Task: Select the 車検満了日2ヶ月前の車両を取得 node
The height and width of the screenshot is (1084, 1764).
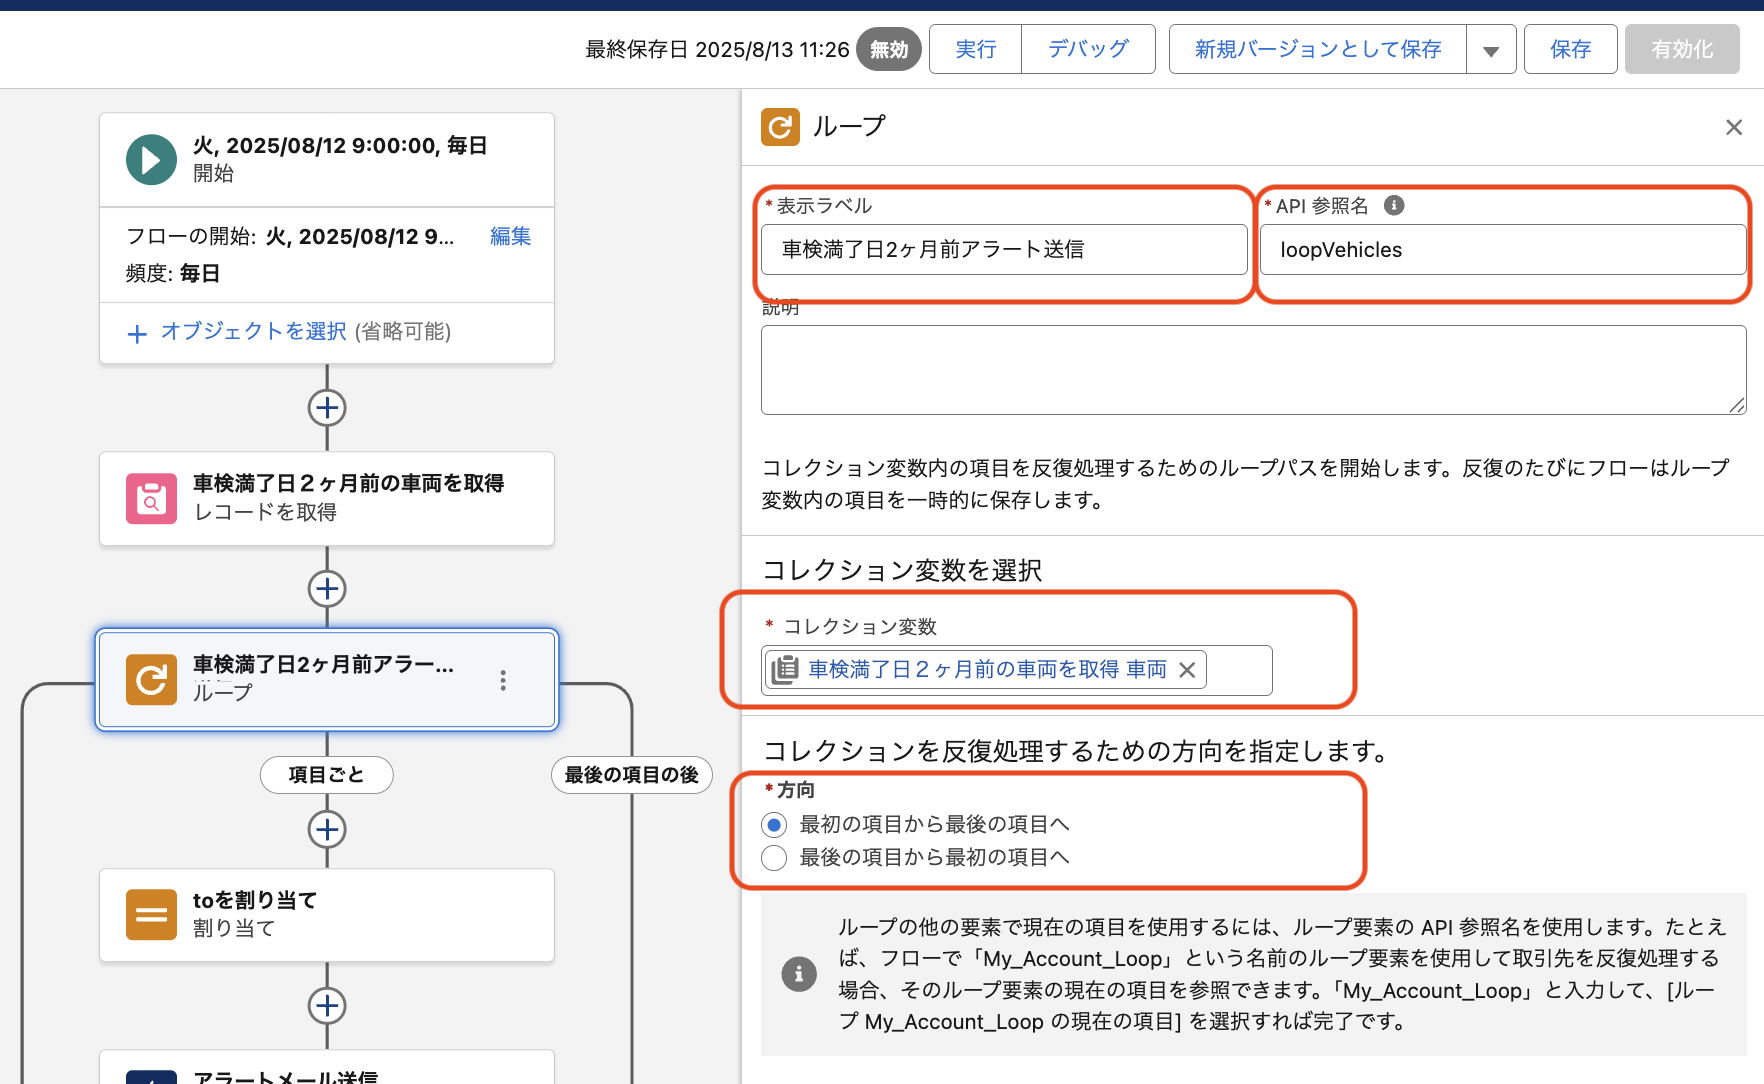Action: 327,498
